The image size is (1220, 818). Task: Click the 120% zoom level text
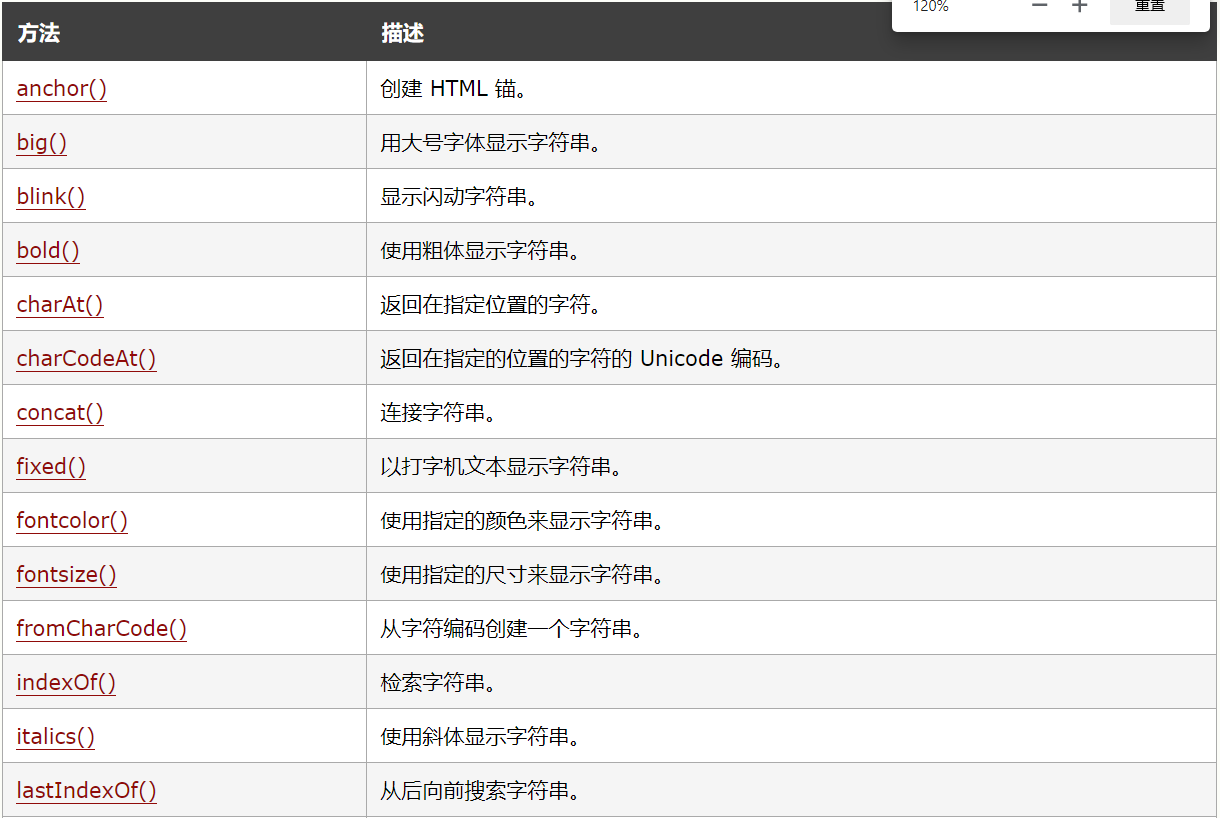click(930, 6)
